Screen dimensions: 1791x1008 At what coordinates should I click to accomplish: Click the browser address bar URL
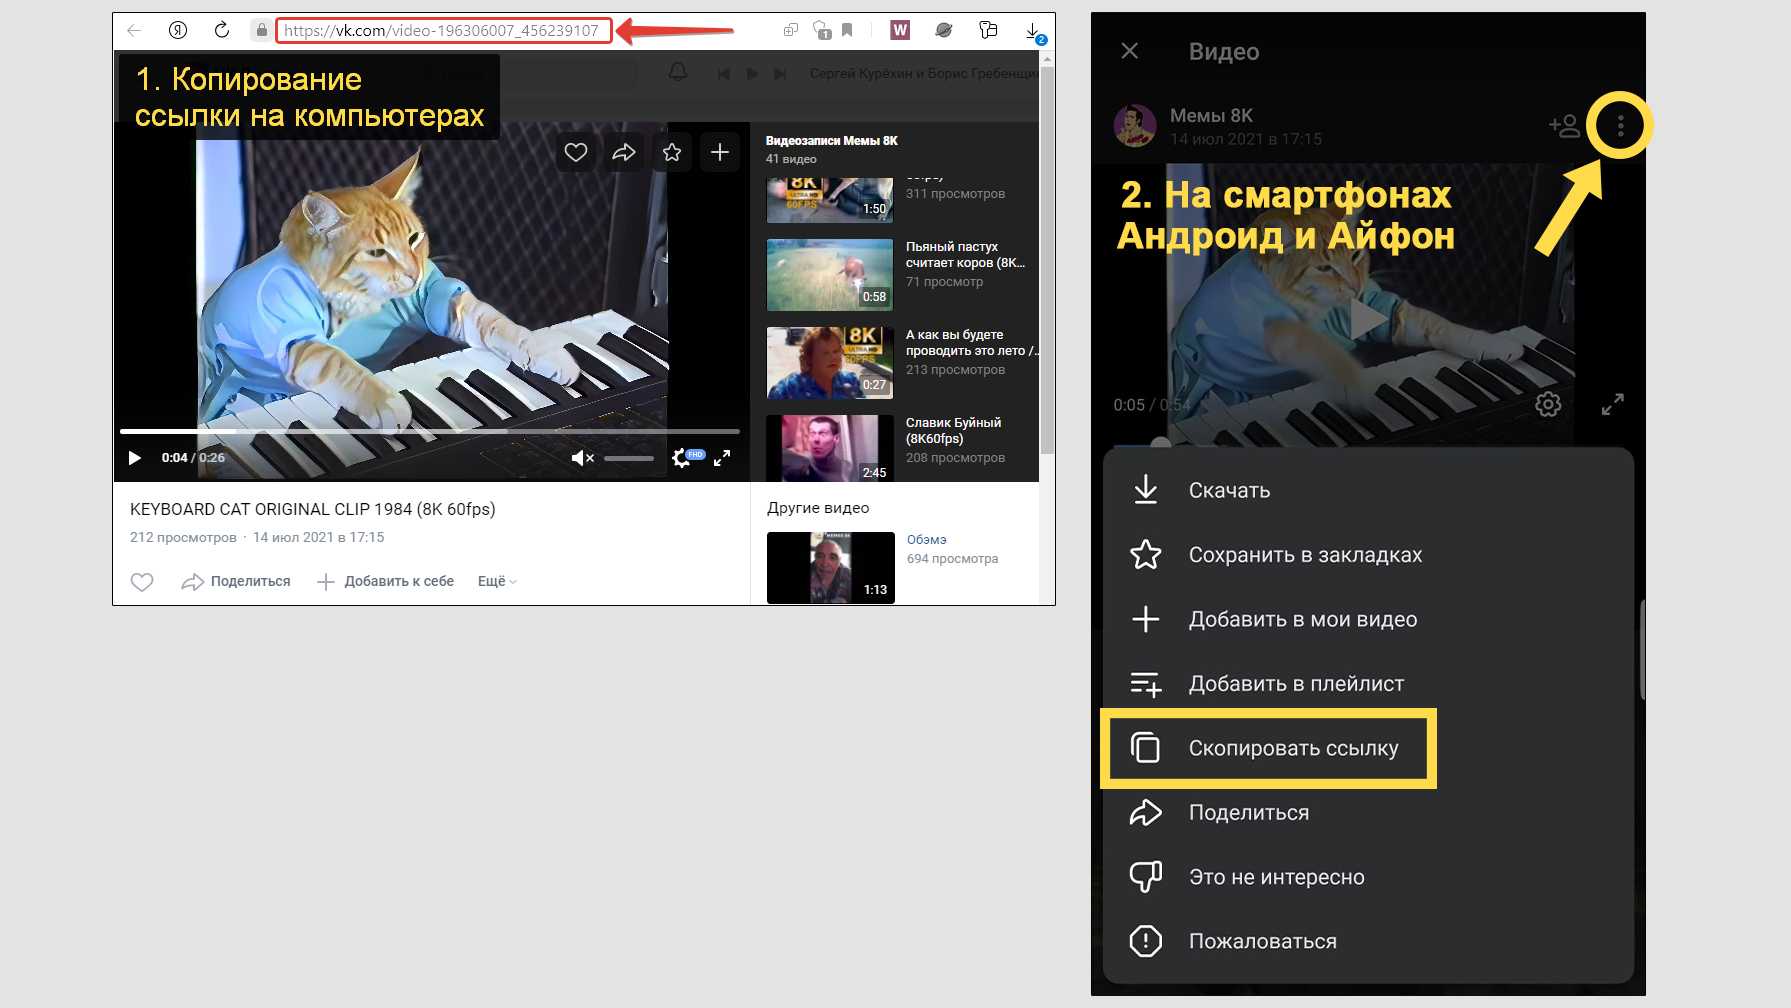tap(441, 30)
